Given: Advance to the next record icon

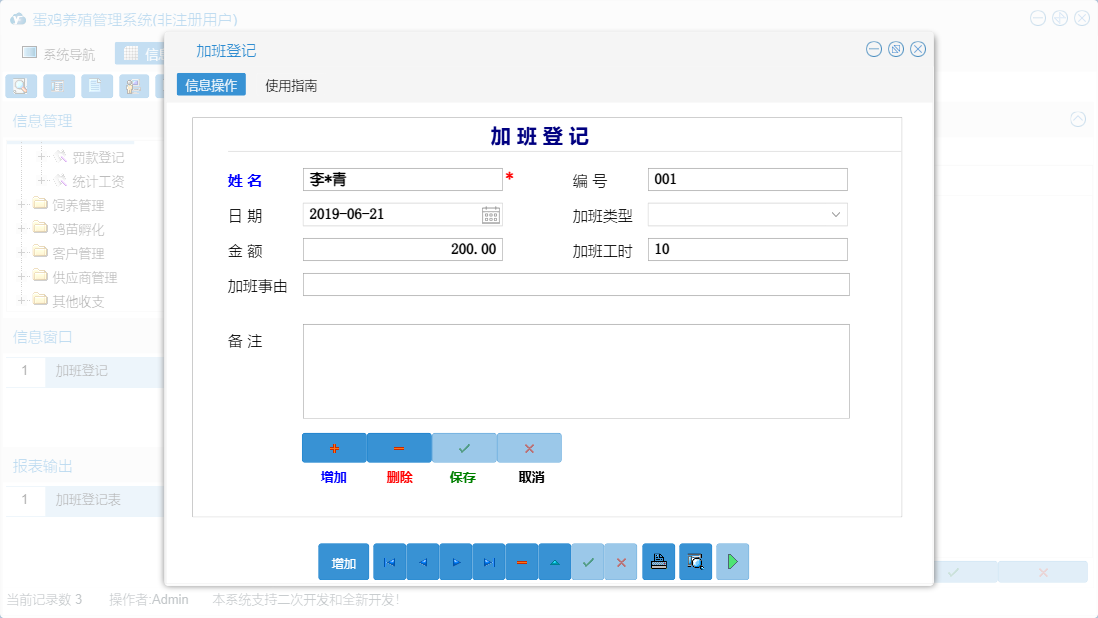Looking at the screenshot, I should pos(455,561).
